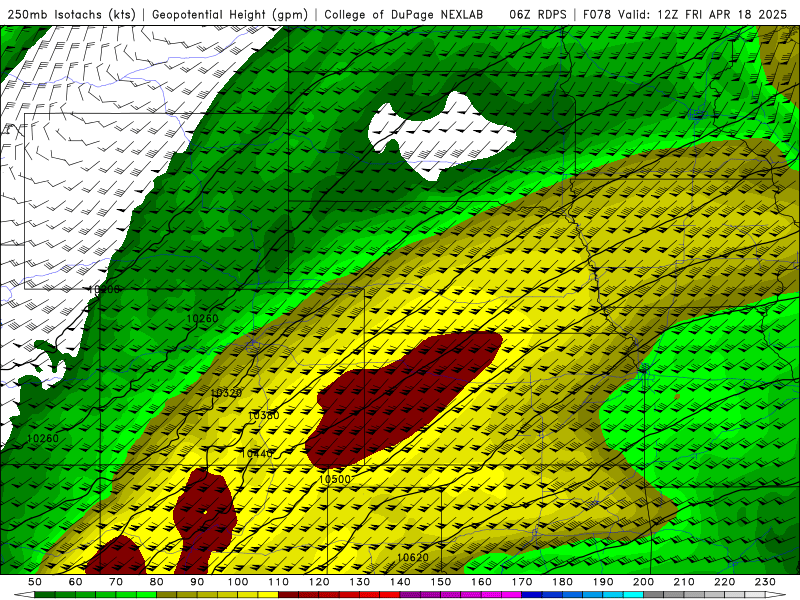Image resolution: width=800 pixels, height=600 pixels.
Task: Click the 170 value on the color scale
Action: coord(522,582)
